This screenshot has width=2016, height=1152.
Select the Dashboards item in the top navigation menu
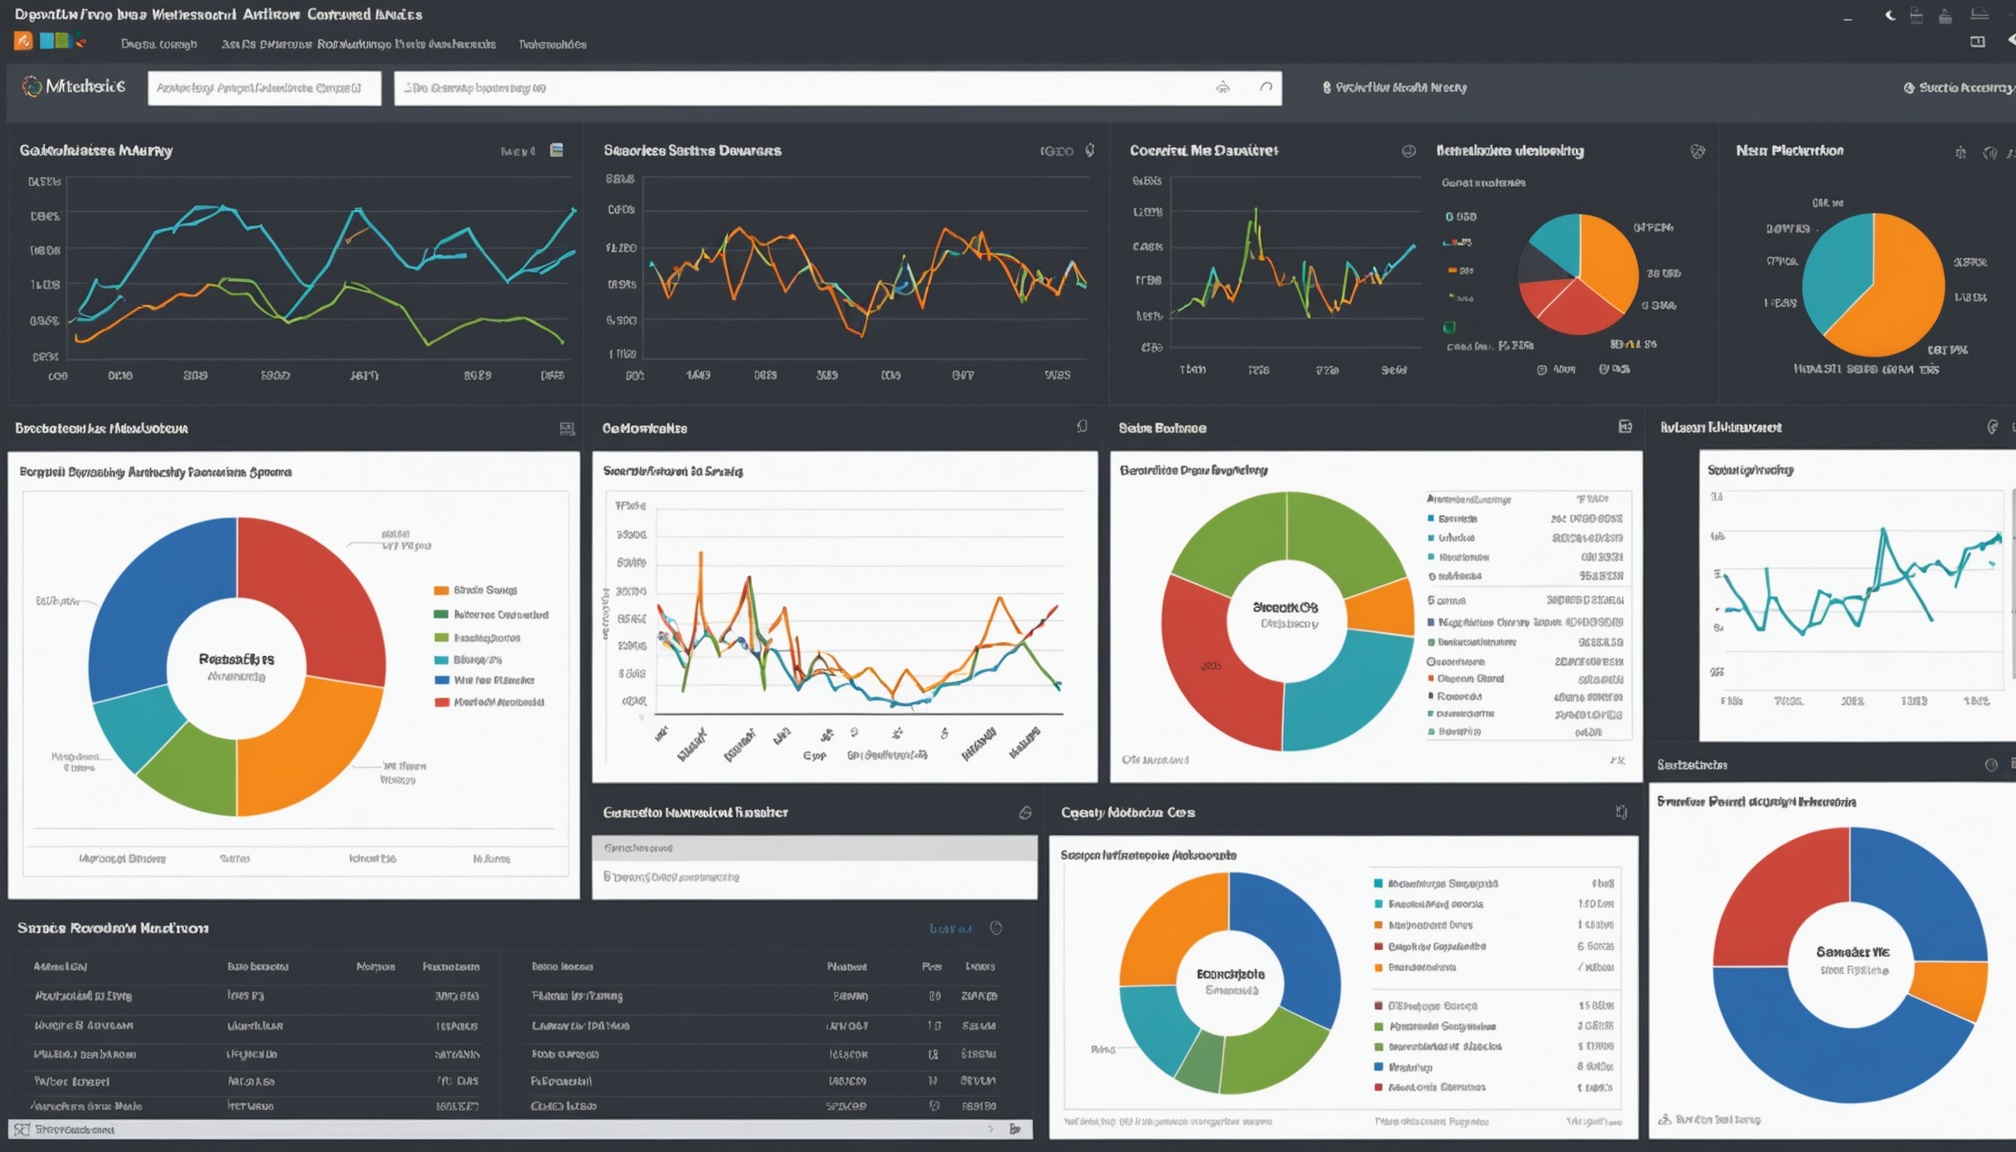click(160, 44)
